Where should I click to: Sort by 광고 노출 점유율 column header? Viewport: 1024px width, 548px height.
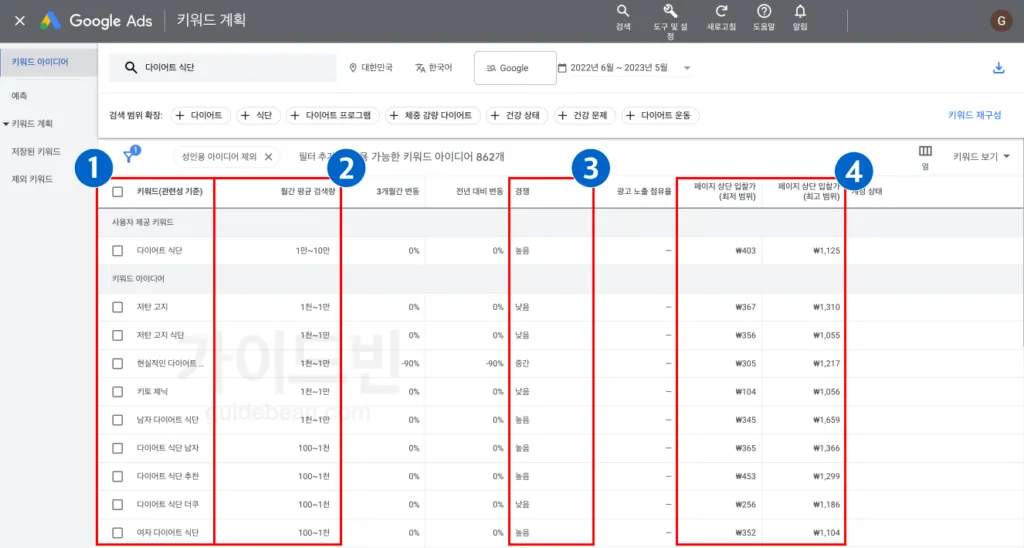click(x=644, y=191)
